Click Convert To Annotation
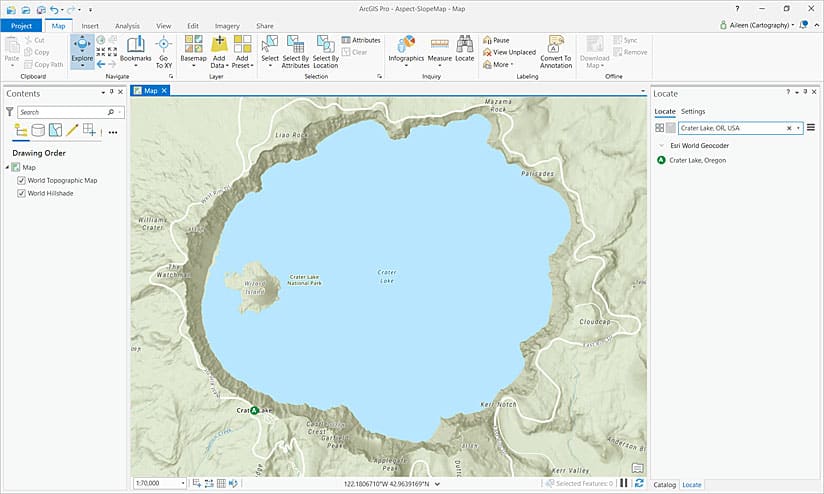Image resolution: width=824 pixels, height=494 pixels. click(x=555, y=52)
